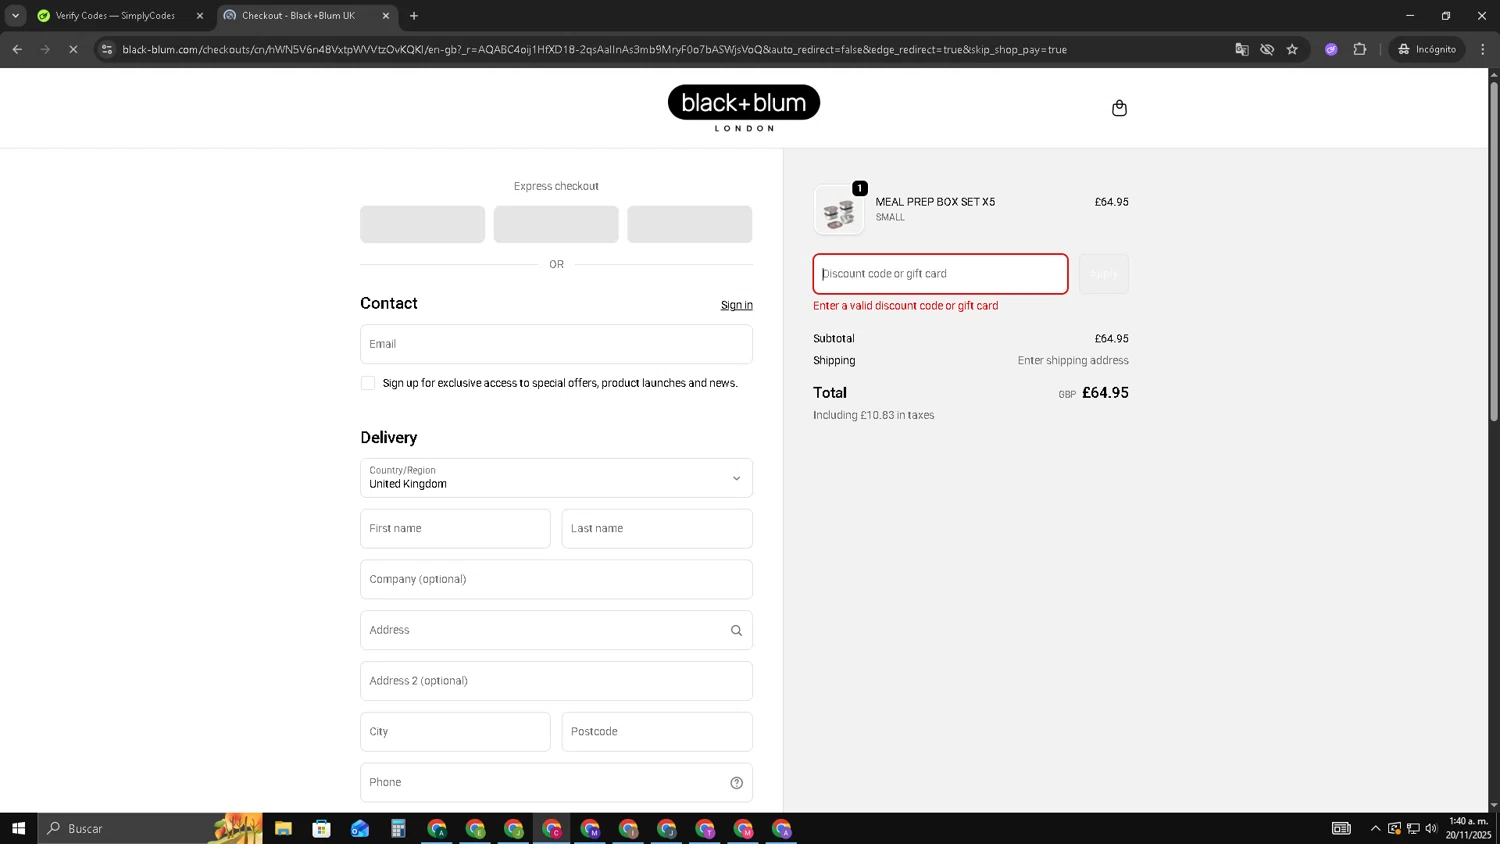The width and height of the screenshot is (1500, 844).
Task: Click the taskbar volume speaker icon
Action: (x=1431, y=828)
